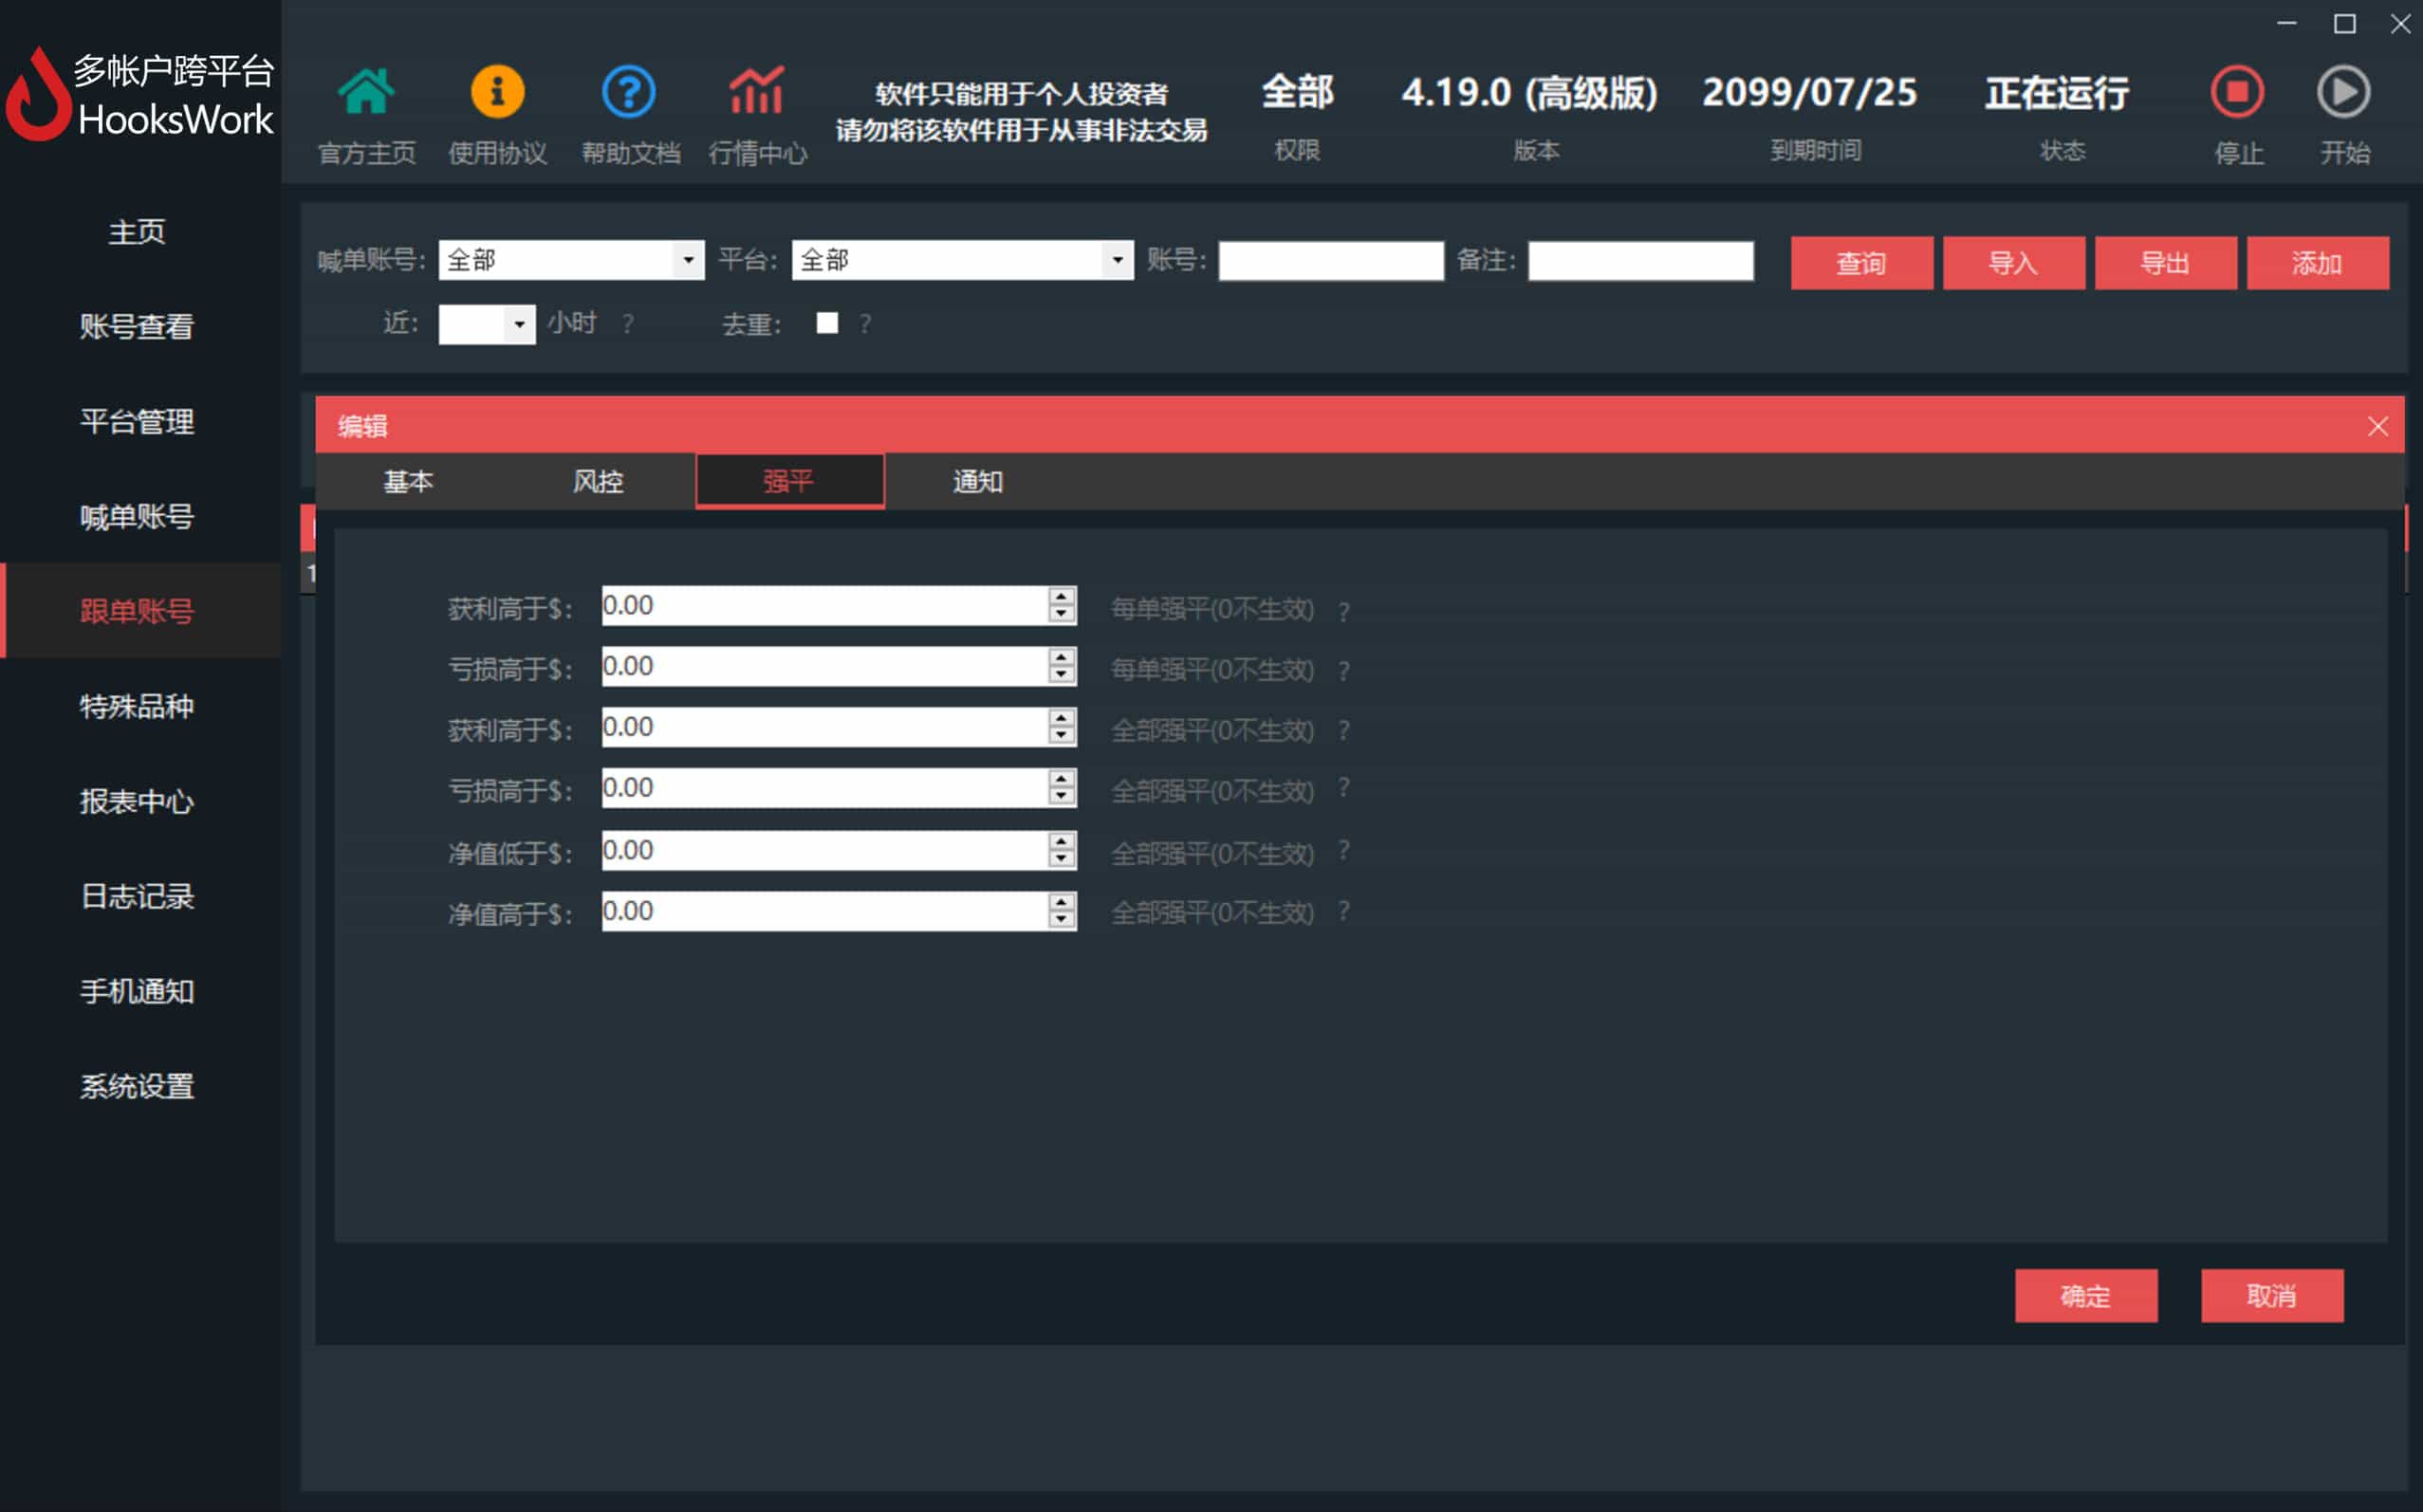Click the help mark next to 小时
The width and height of the screenshot is (2423, 1512).
pyautogui.click(x=628, y=324)
